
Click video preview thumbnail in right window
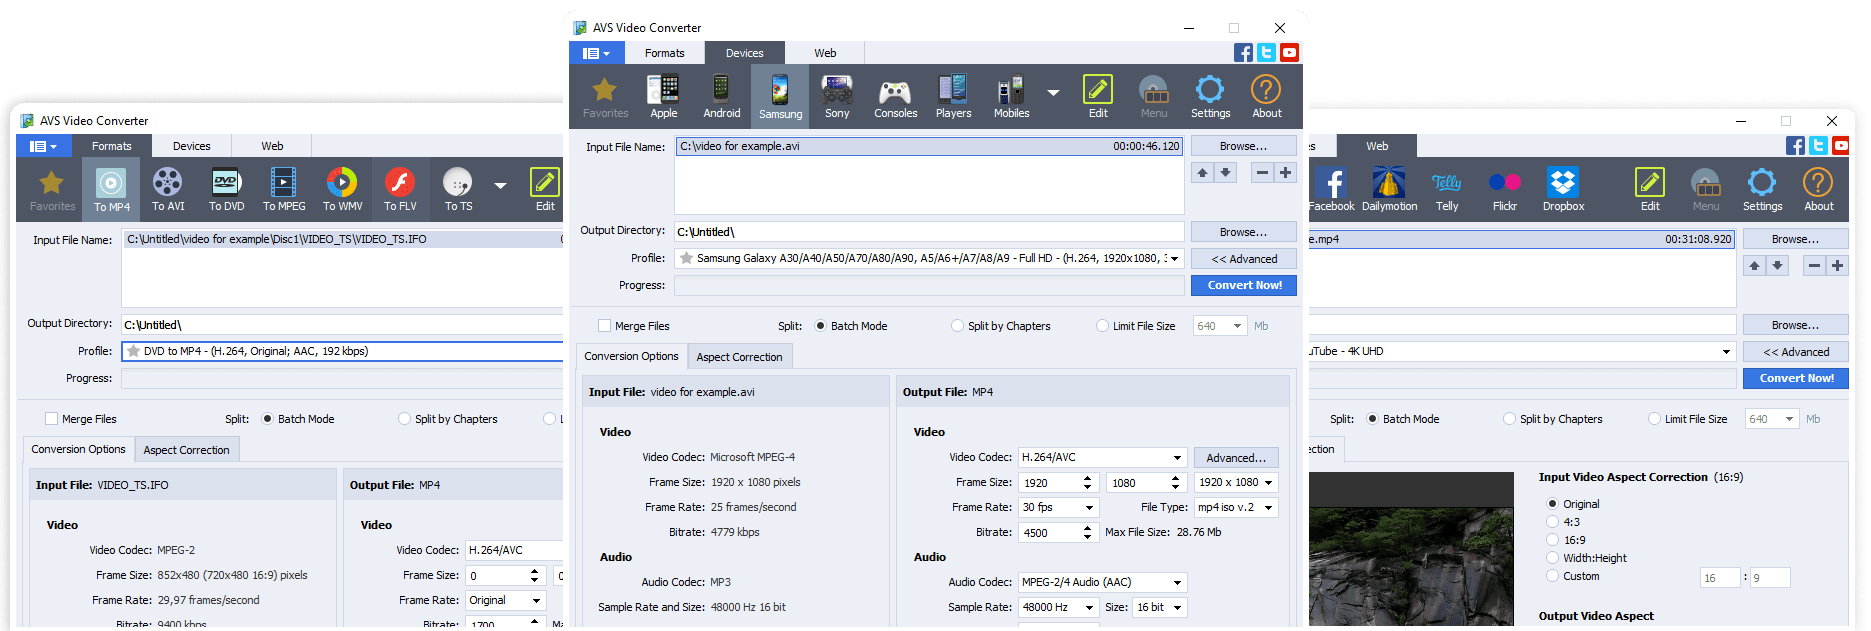pos(1412,550)
